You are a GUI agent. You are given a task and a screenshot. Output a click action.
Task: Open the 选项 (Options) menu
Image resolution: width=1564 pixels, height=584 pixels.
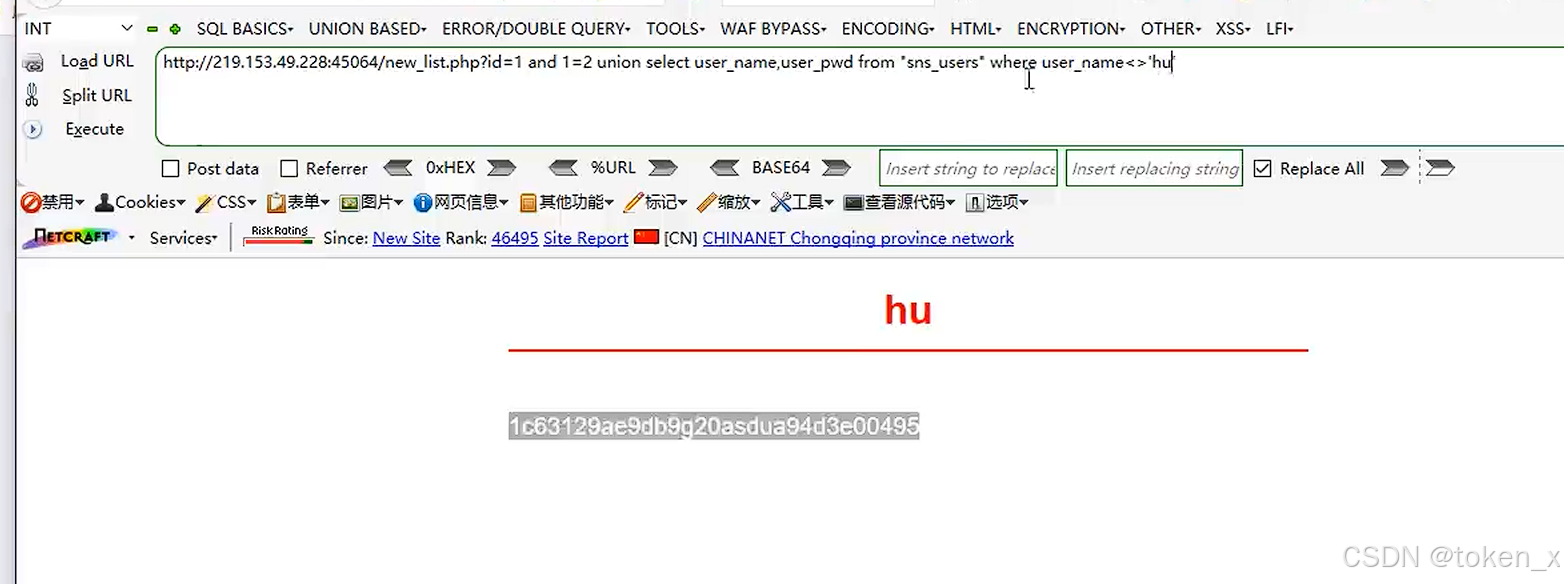click(997, 203)
